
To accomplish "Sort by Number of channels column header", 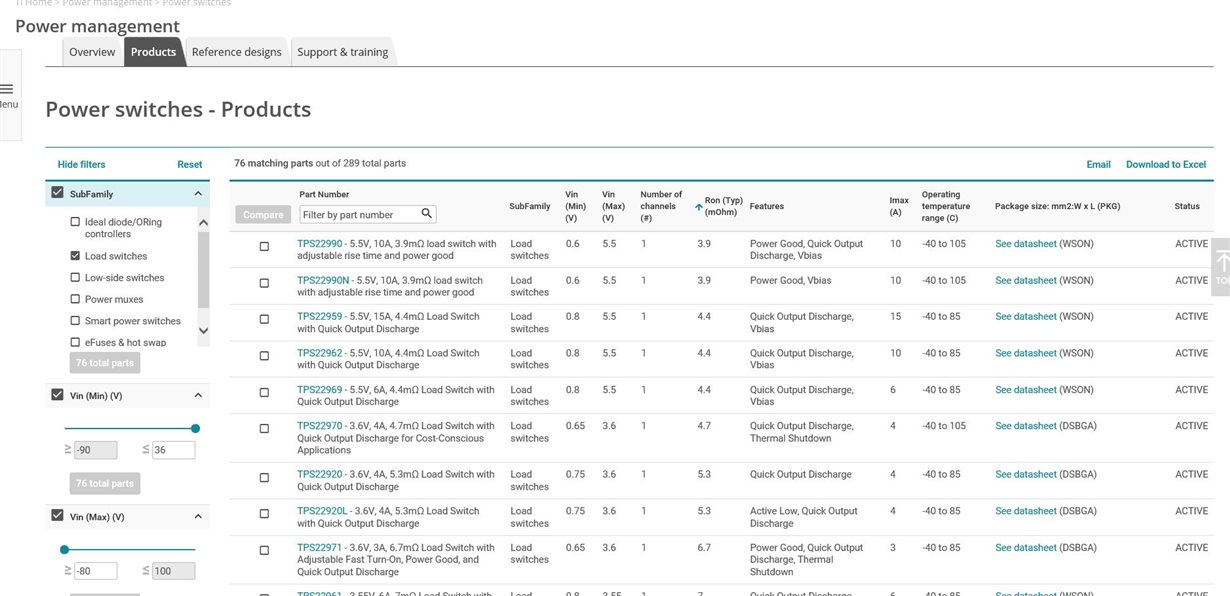I will point(661,206).
